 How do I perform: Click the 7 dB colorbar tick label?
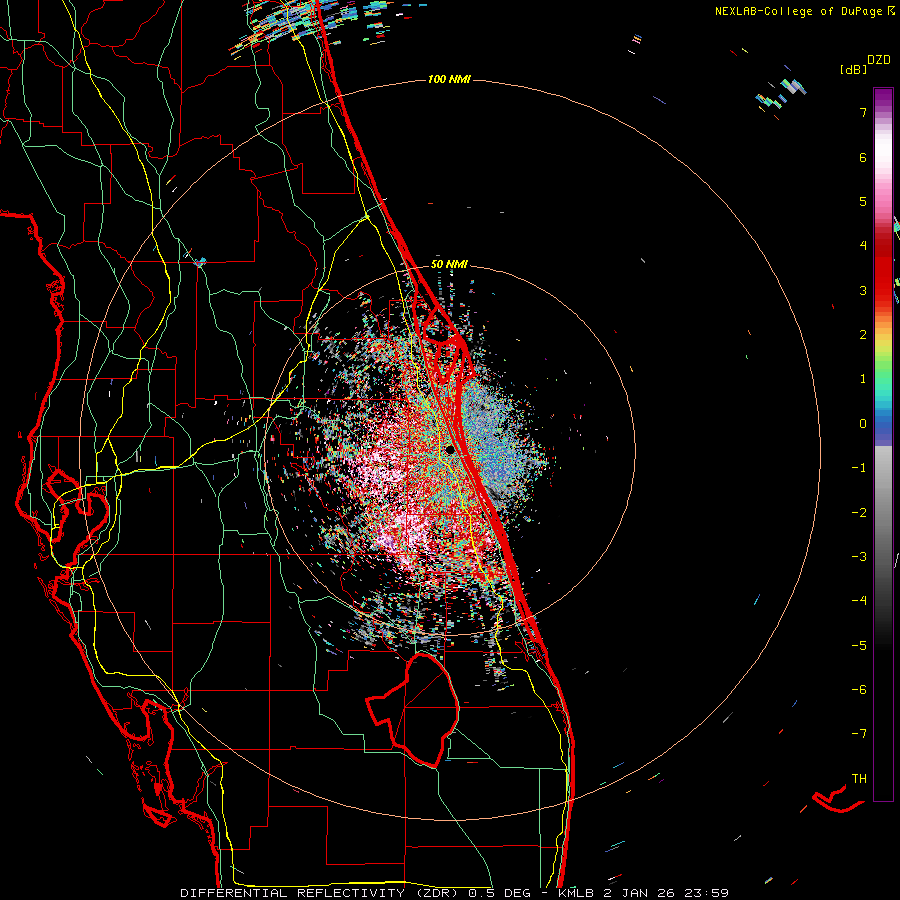click(863, 112)
